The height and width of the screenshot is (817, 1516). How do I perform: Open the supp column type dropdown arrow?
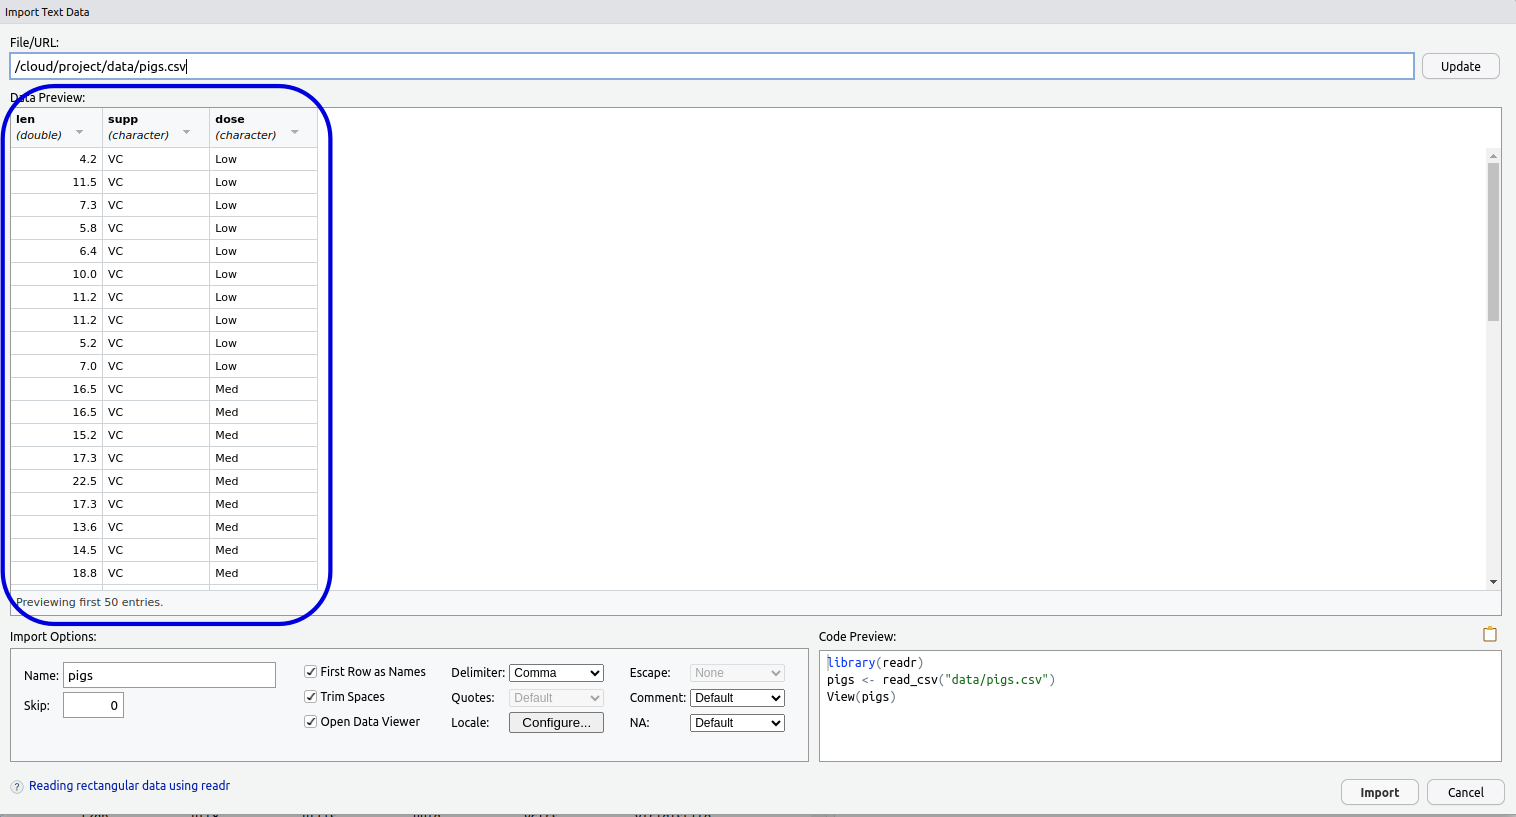click(x=186, y=132)
